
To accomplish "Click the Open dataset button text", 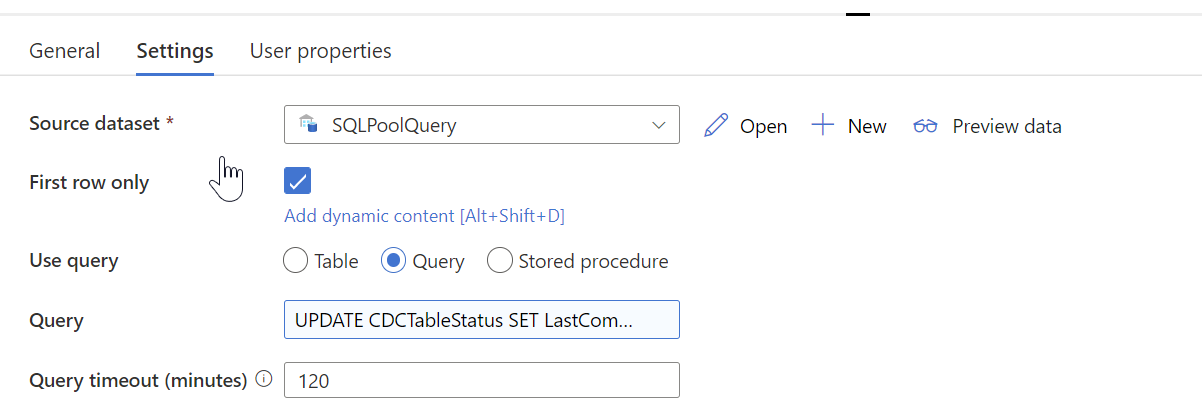I will pos(763,126).
